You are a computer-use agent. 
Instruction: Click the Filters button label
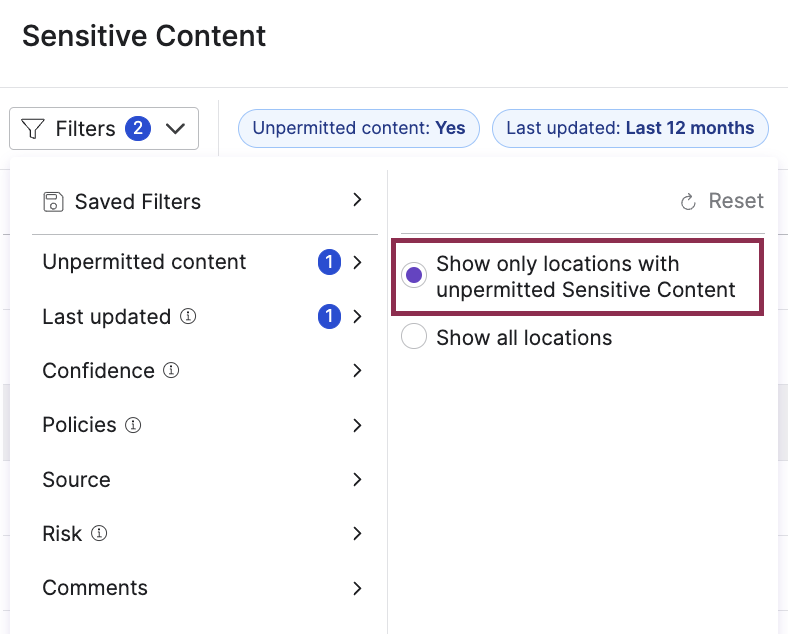(85, 129)
